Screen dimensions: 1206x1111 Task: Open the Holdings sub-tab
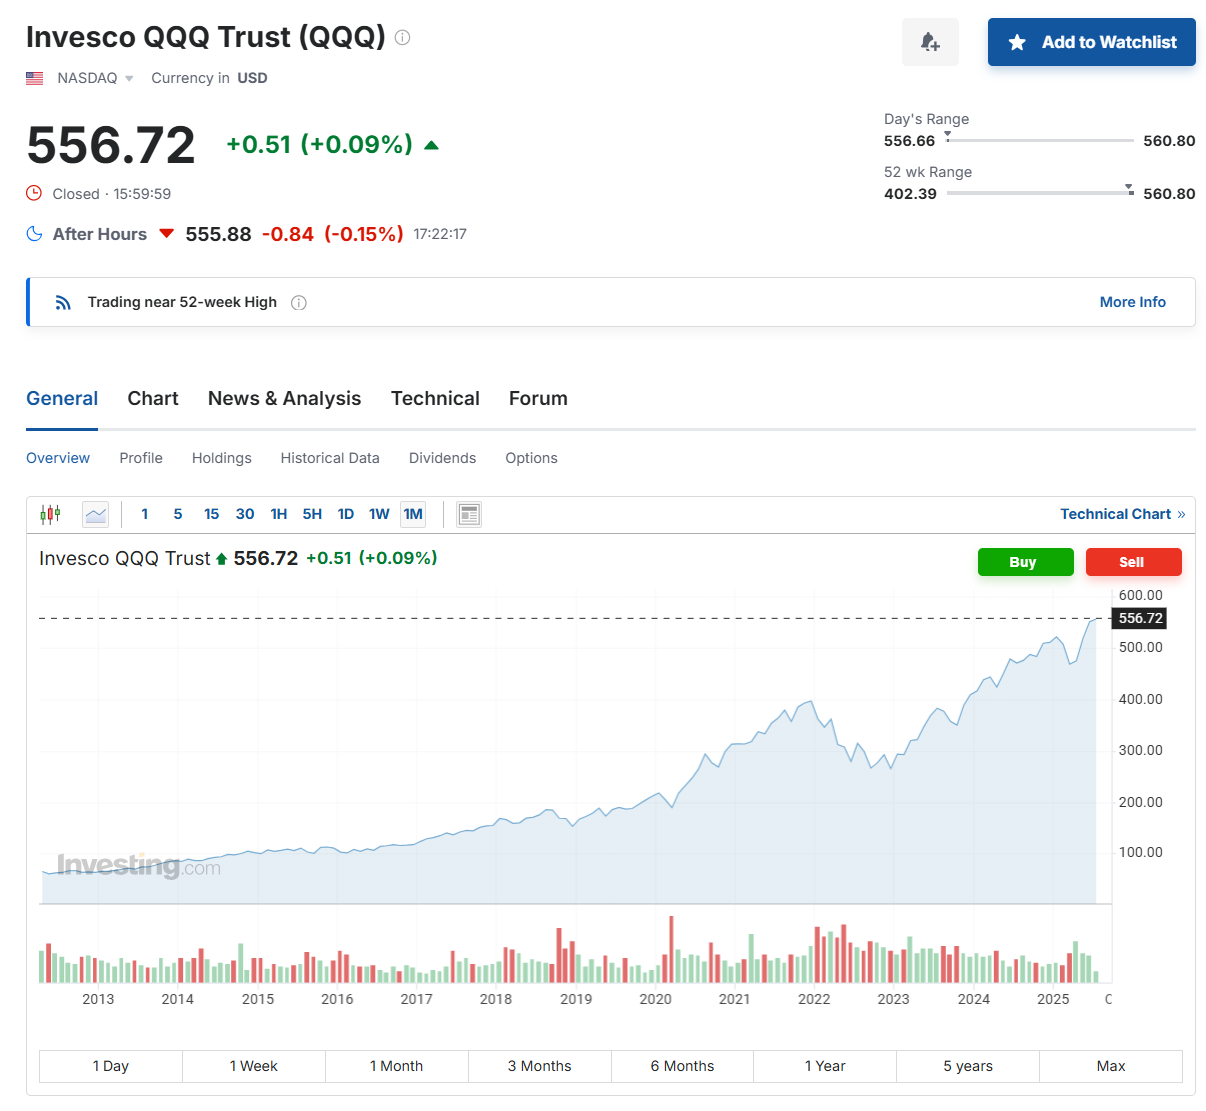222,458
